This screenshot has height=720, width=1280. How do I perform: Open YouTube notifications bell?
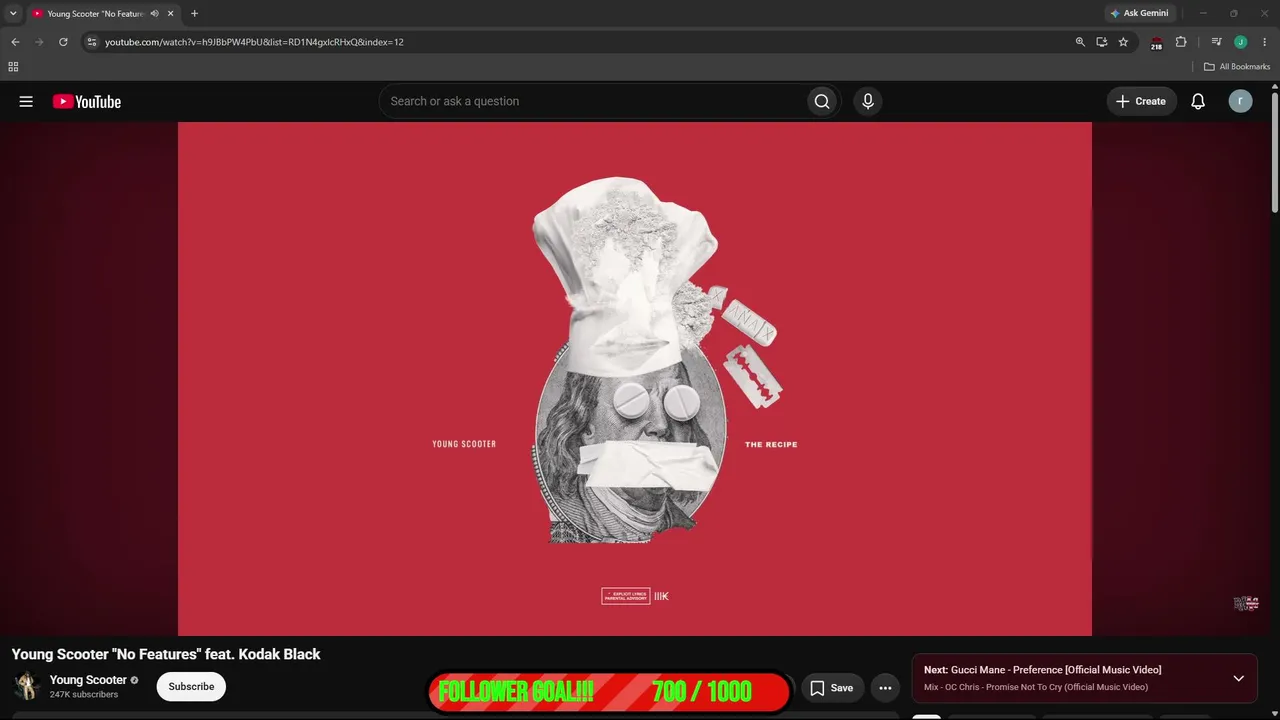click(1198, 101)
